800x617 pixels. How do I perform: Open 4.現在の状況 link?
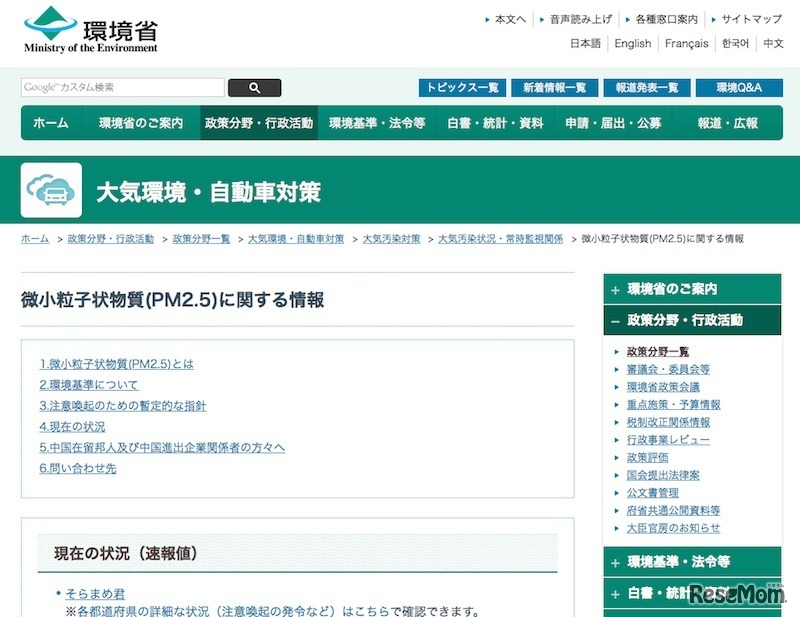click(x=72, y=427)
